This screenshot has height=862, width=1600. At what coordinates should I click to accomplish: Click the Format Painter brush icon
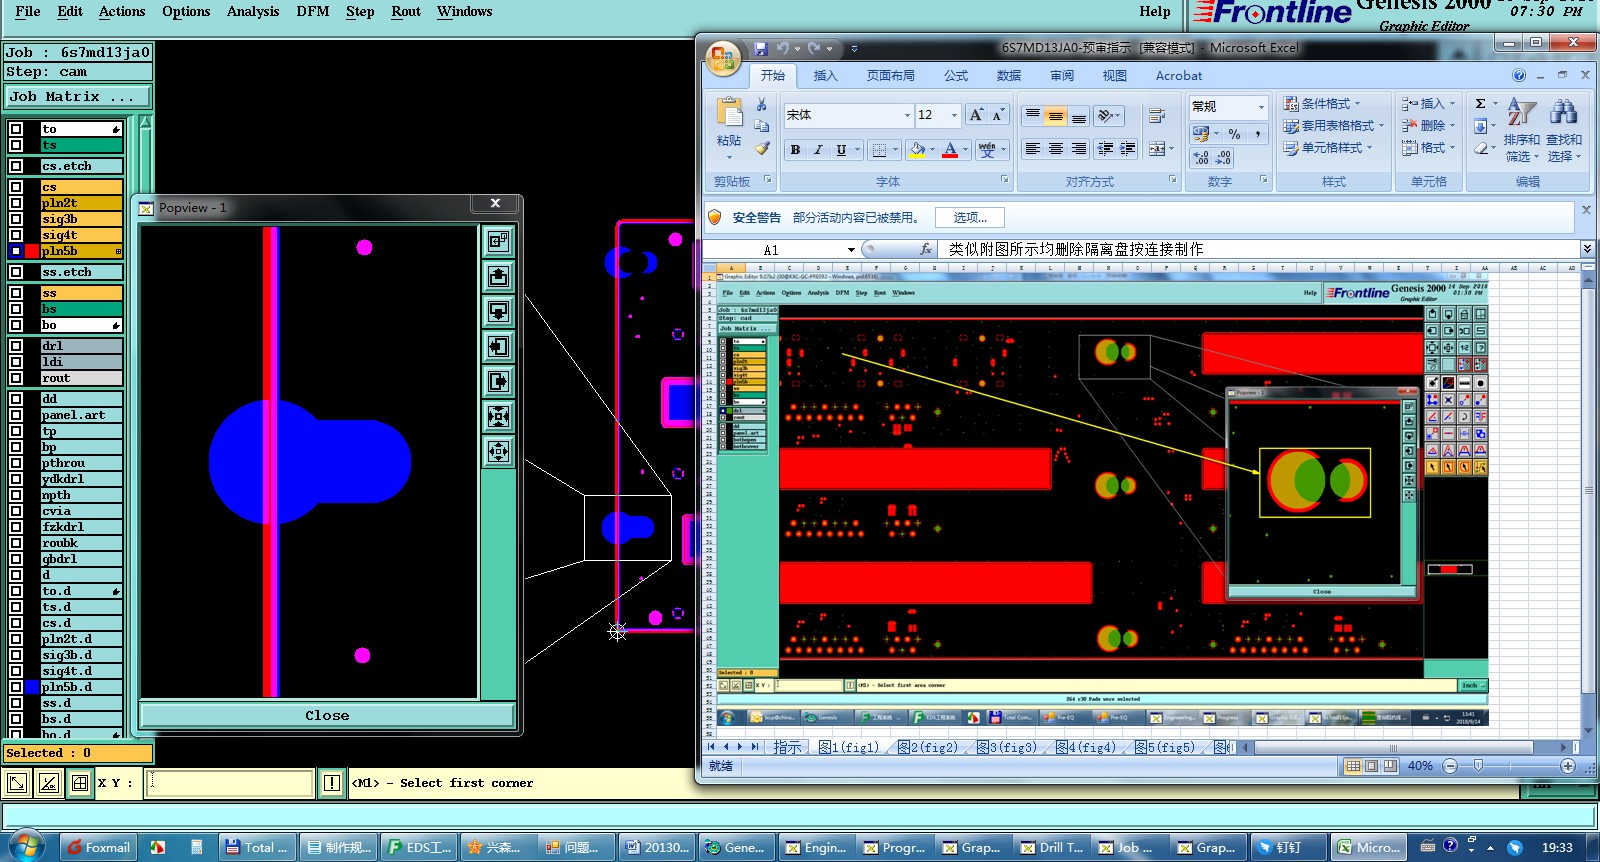pos(762,148)
